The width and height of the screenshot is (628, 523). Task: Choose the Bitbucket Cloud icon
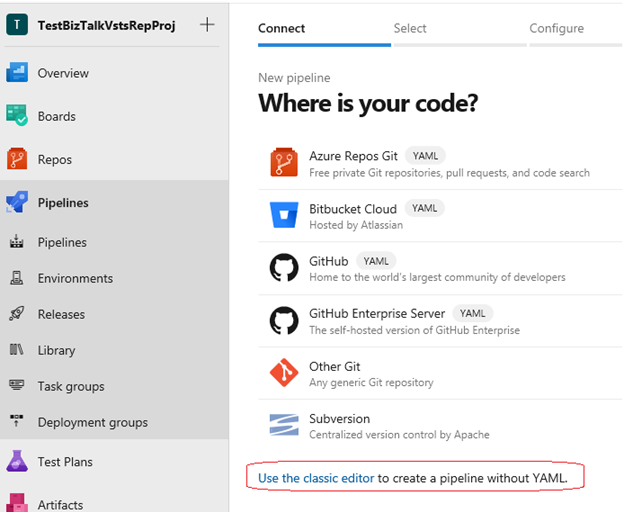(284, 215)
